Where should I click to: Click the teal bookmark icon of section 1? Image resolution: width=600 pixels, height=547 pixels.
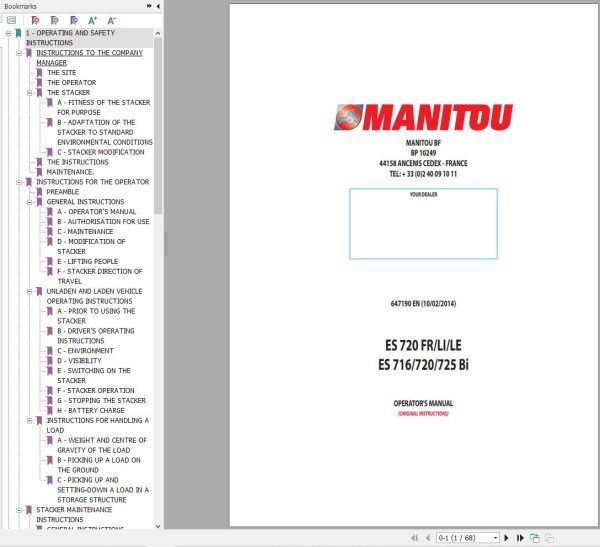[x=18, y=33]
